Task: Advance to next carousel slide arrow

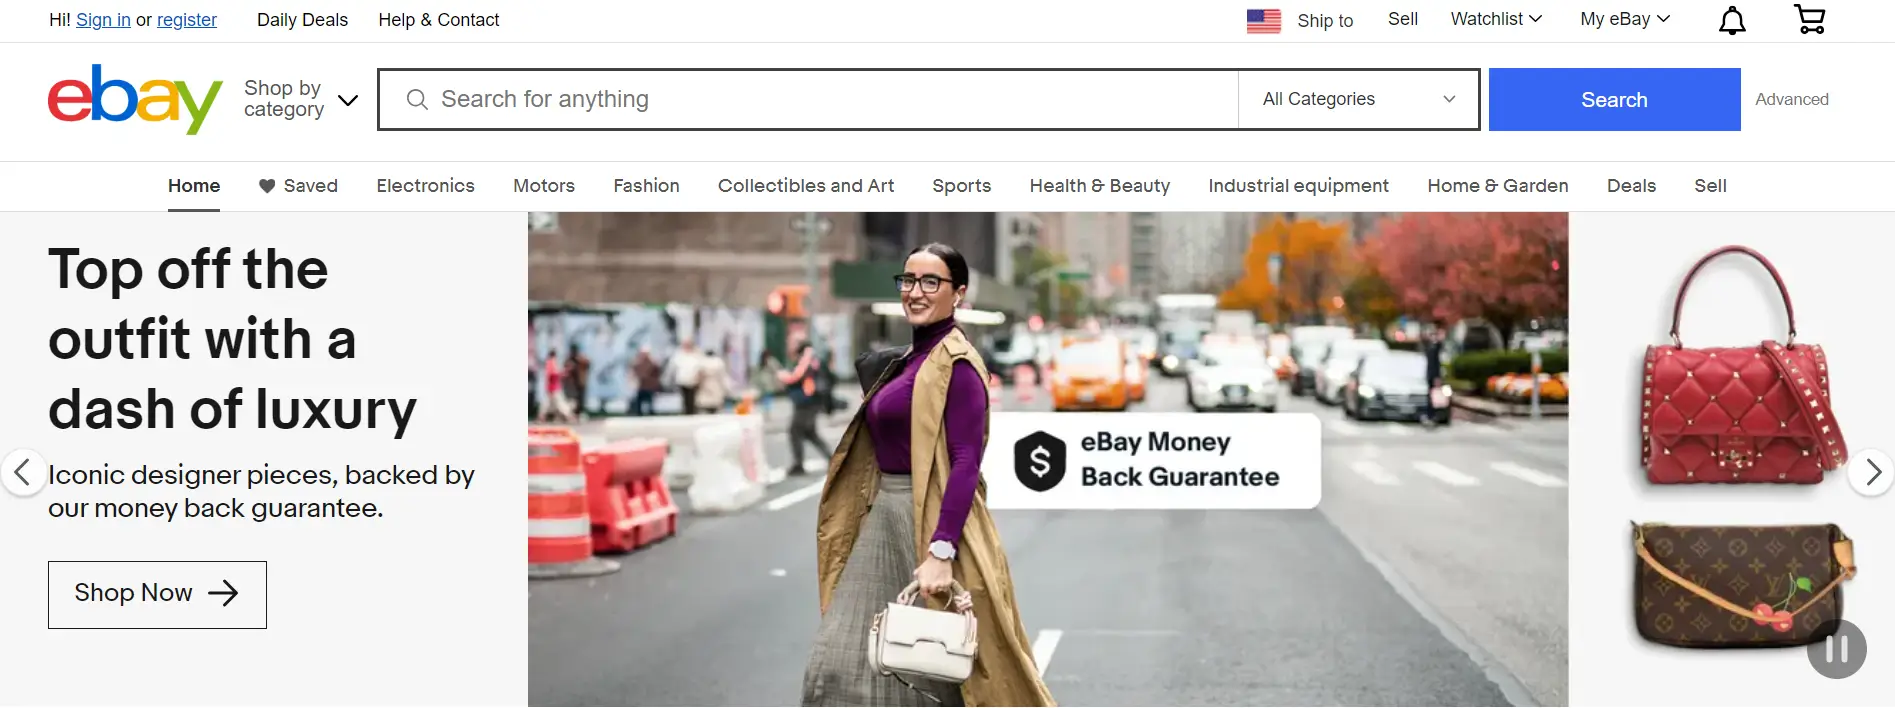Action: click(x=1872, y=471)
